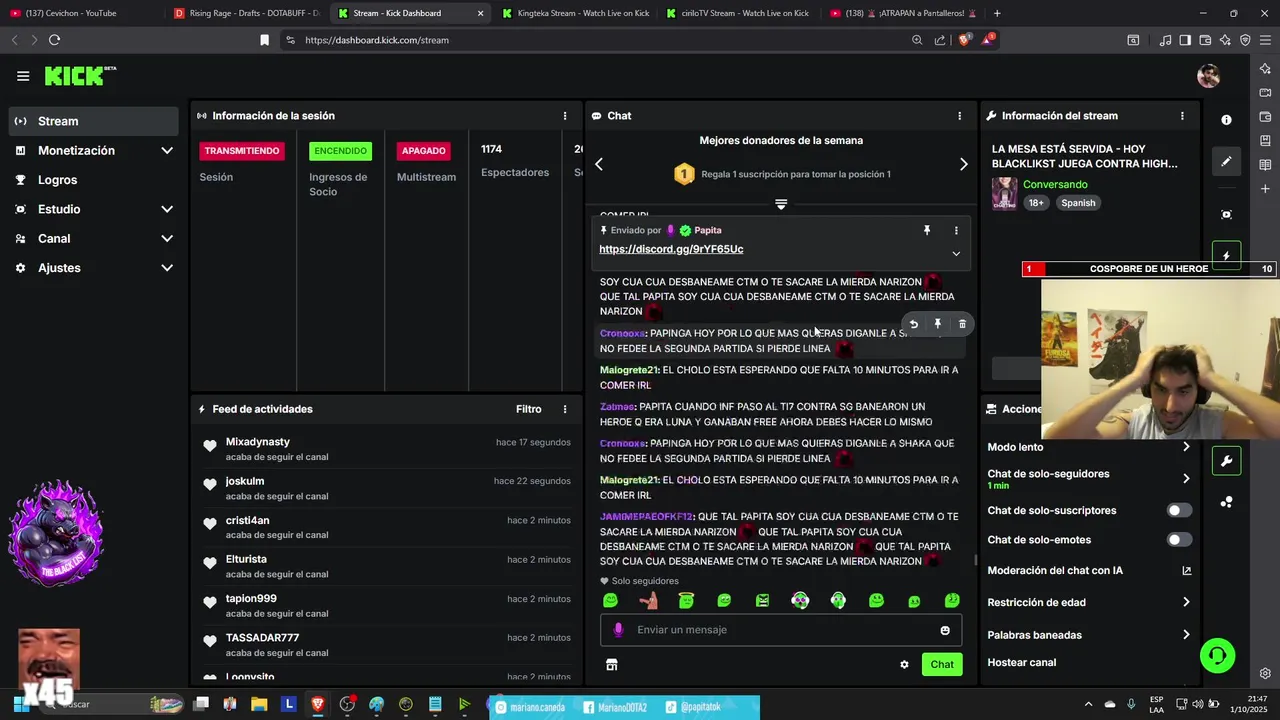Click the pencil edit icon in right toolbar
The width and height of the screenshot is (1280, 720).
tap(1226, 162)
